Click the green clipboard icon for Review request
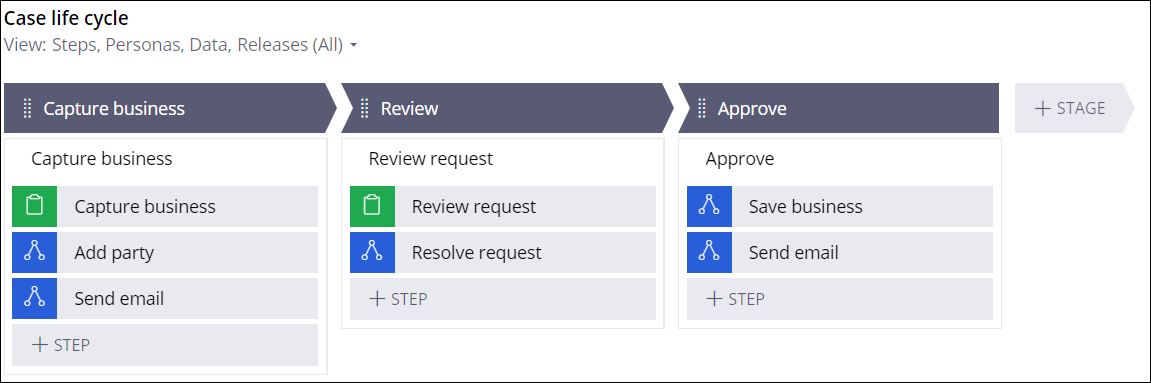The width and height of the screenshot is (1151, 383). (x=372, y=206)
